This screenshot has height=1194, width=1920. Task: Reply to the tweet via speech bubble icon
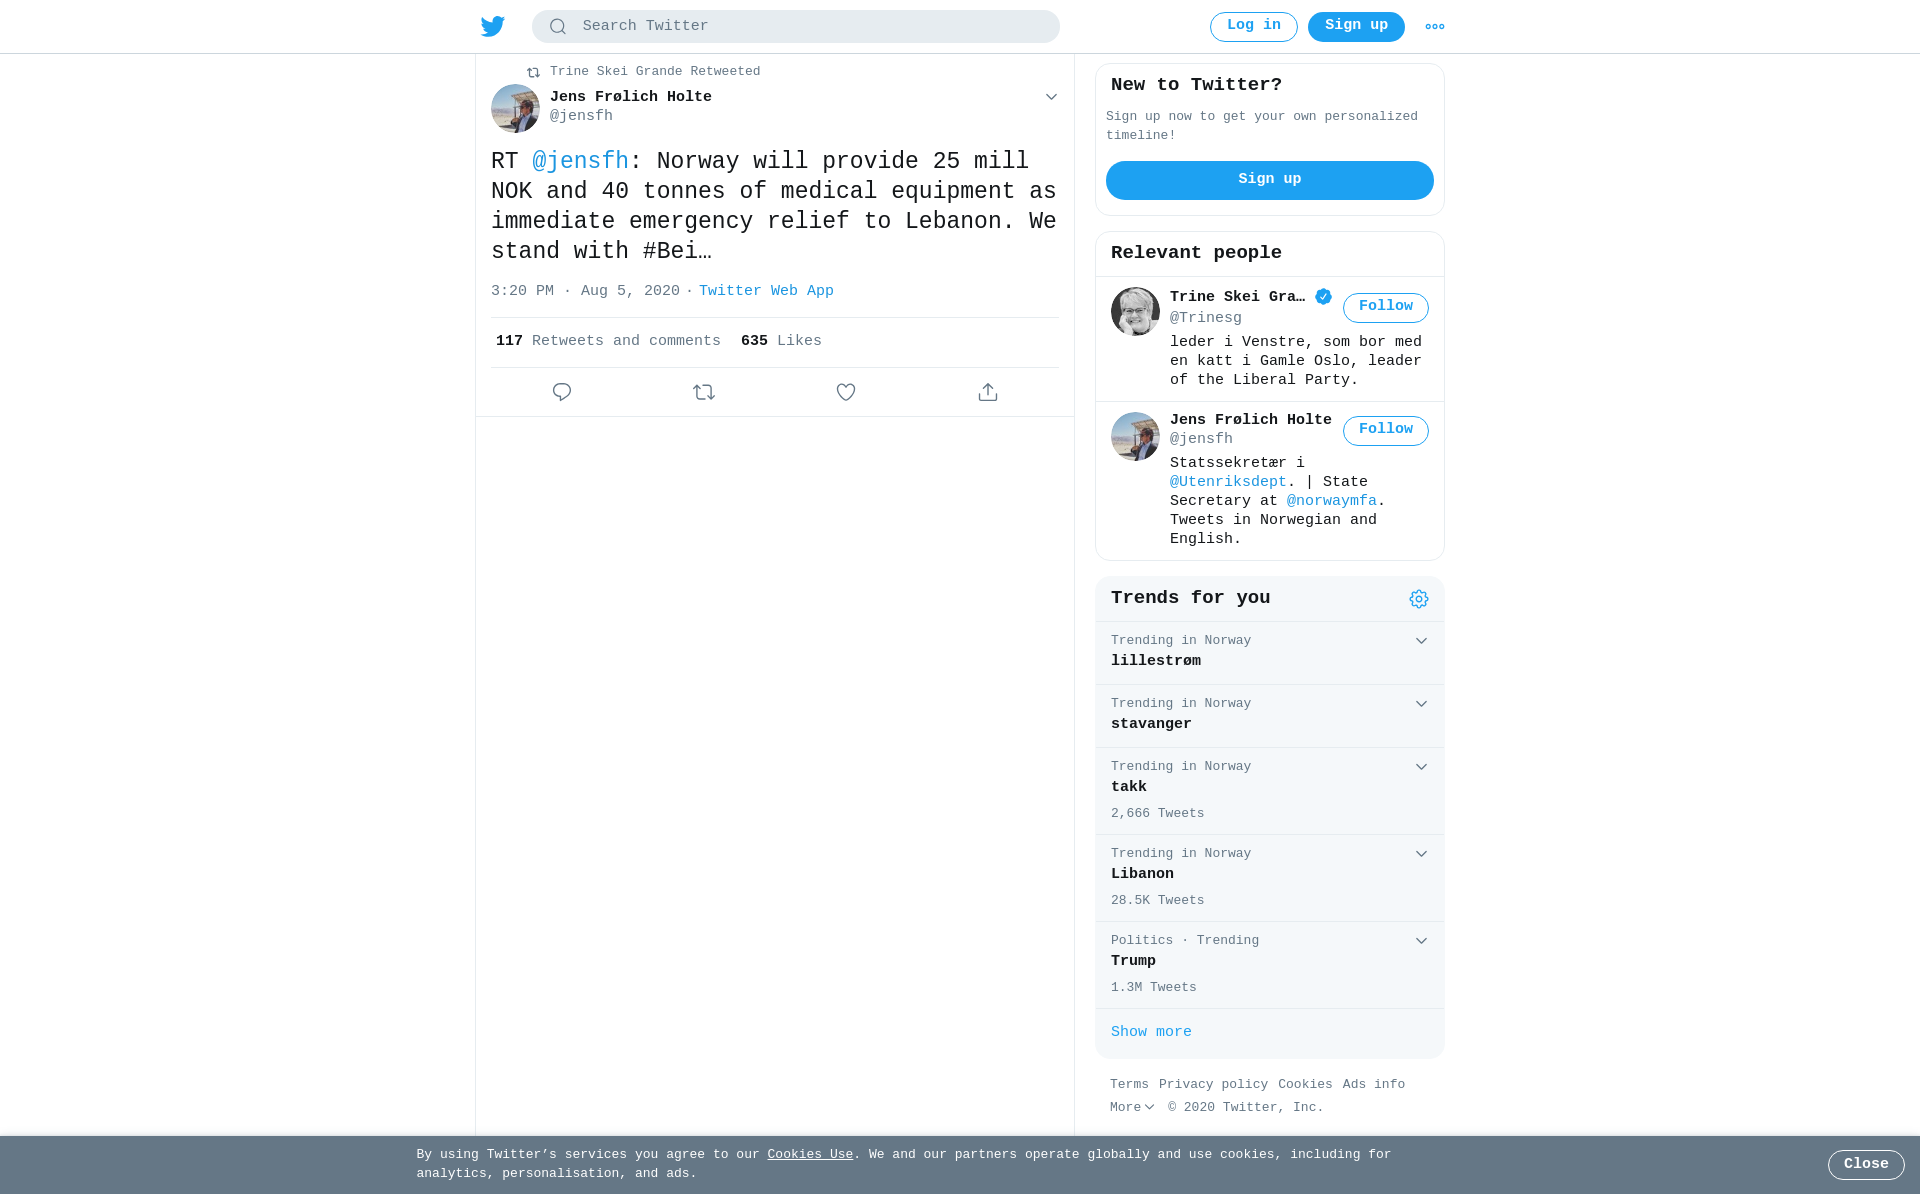pyautogui.click(x=562, y=392)
